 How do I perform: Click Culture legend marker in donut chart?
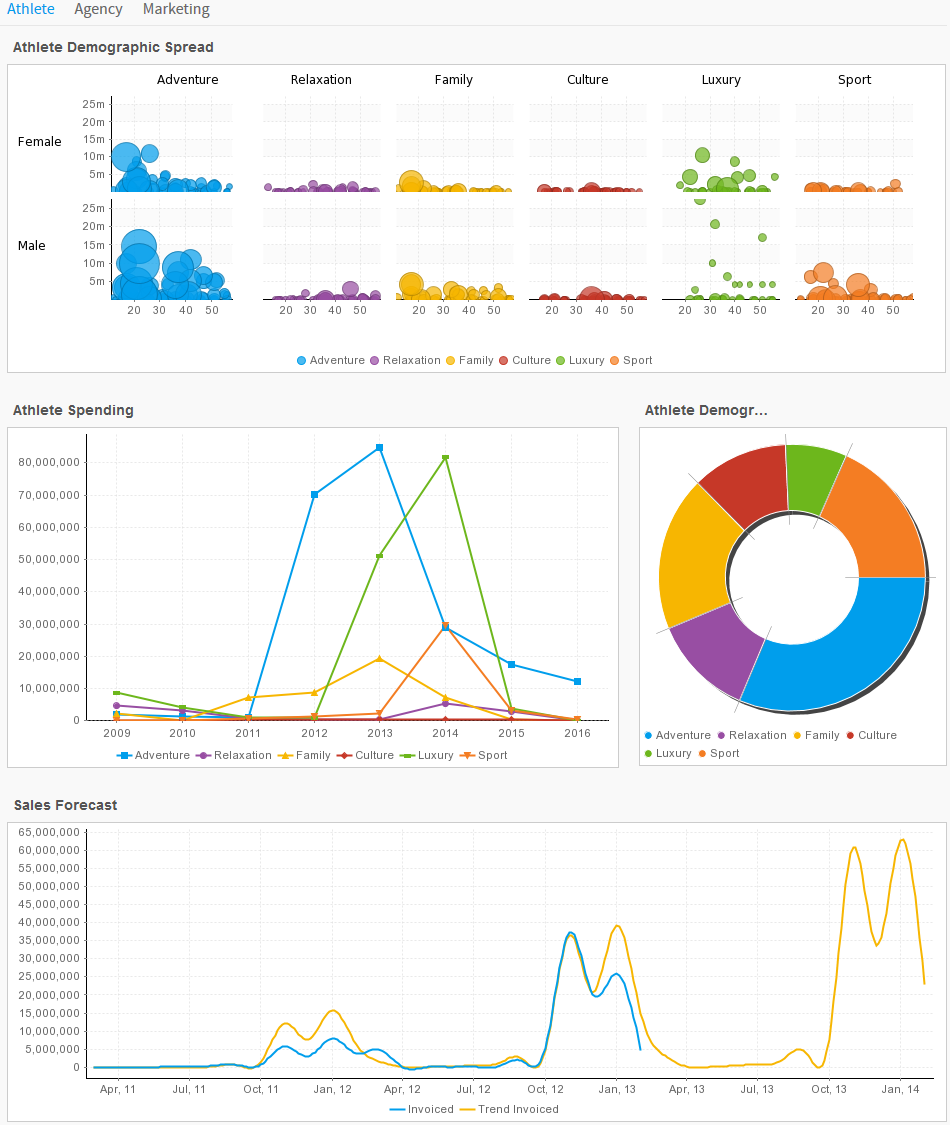coord(851,735)
